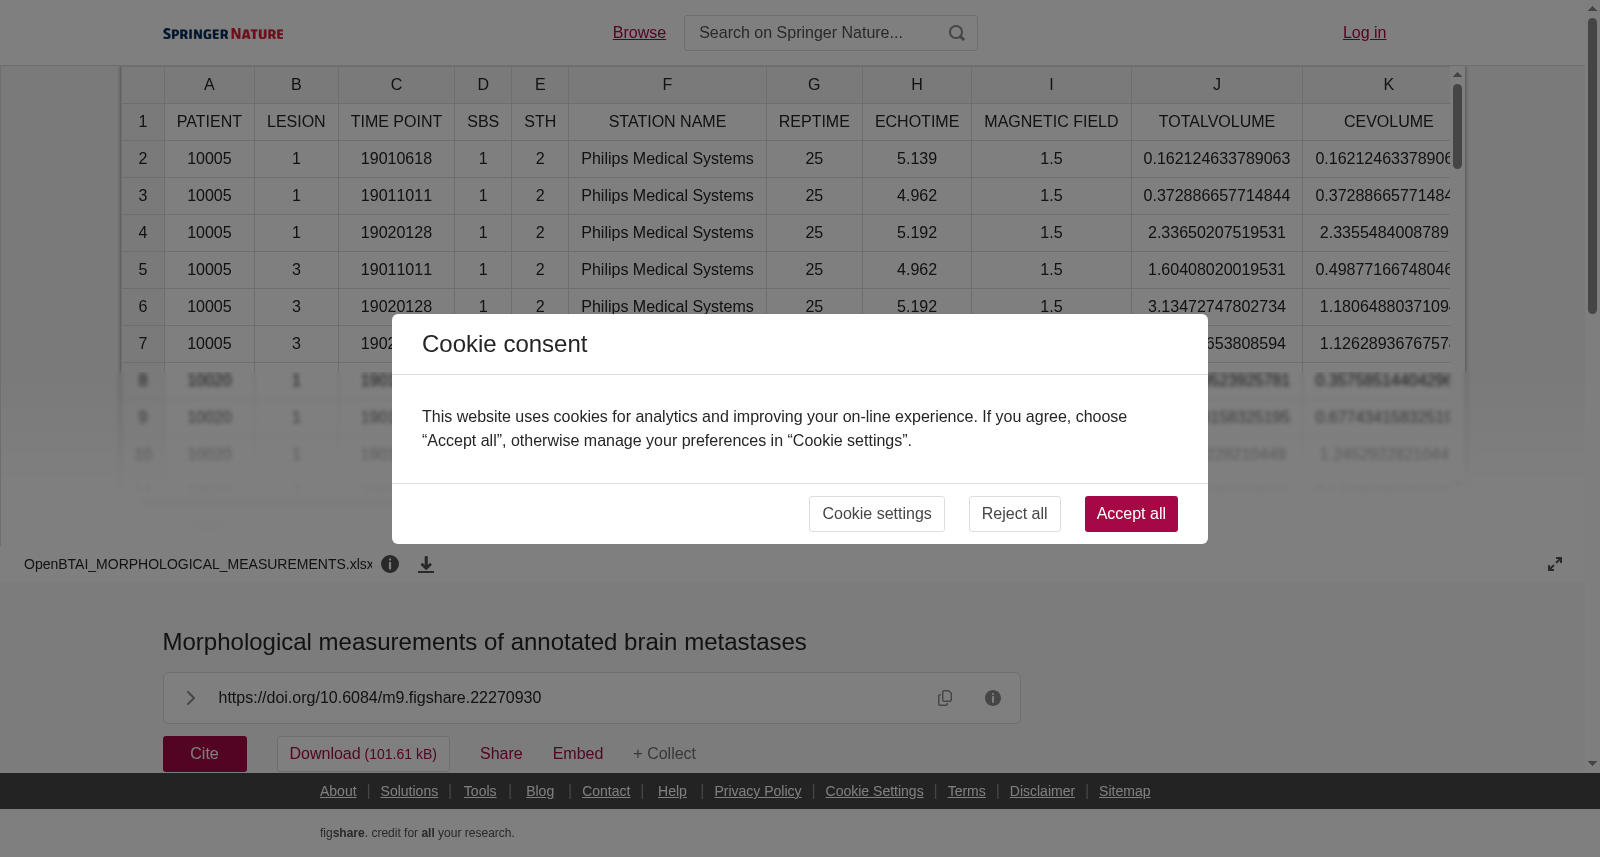Open DOI info icon

993,698
